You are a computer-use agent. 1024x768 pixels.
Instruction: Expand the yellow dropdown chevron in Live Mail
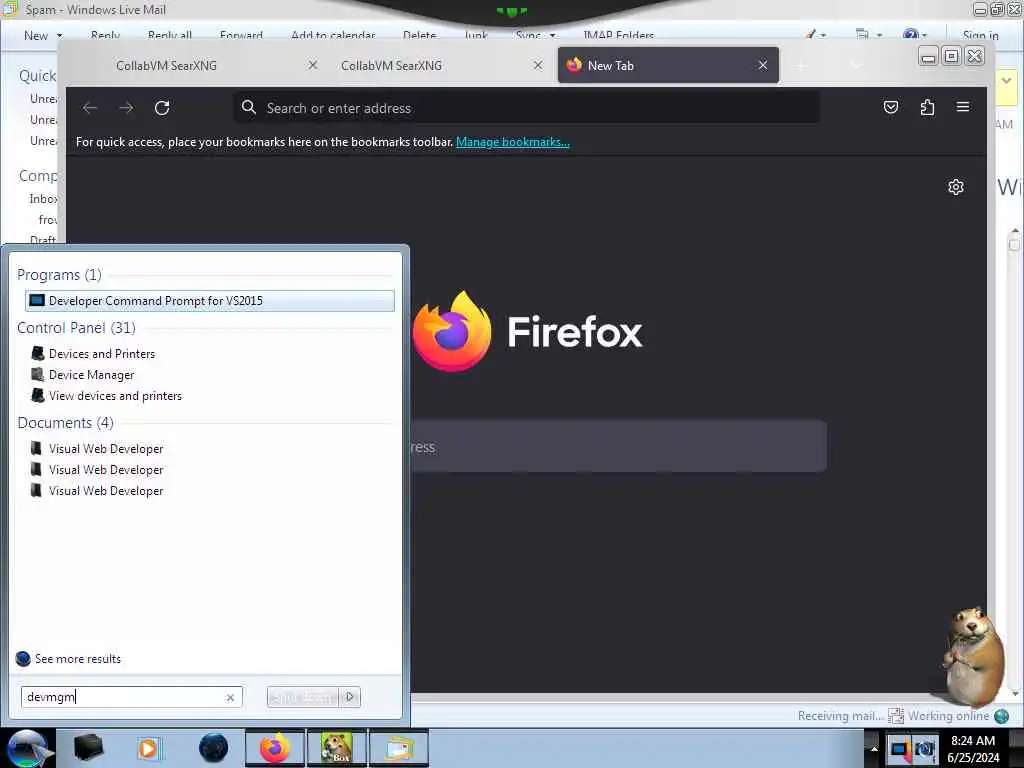click(x=1006, y=81)
